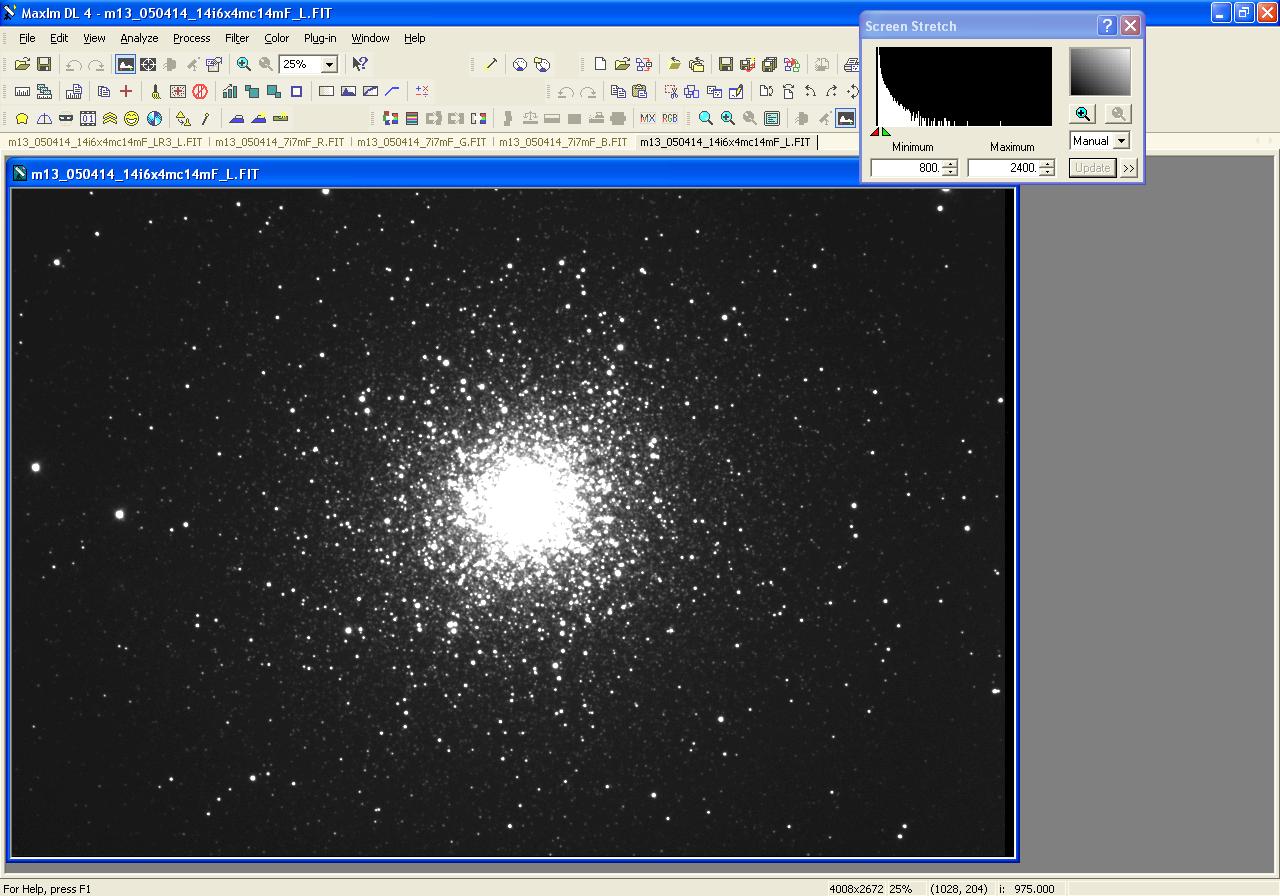Click the red minimum histogram marker
Screen dimensions: 1280x896
(876, 131)
